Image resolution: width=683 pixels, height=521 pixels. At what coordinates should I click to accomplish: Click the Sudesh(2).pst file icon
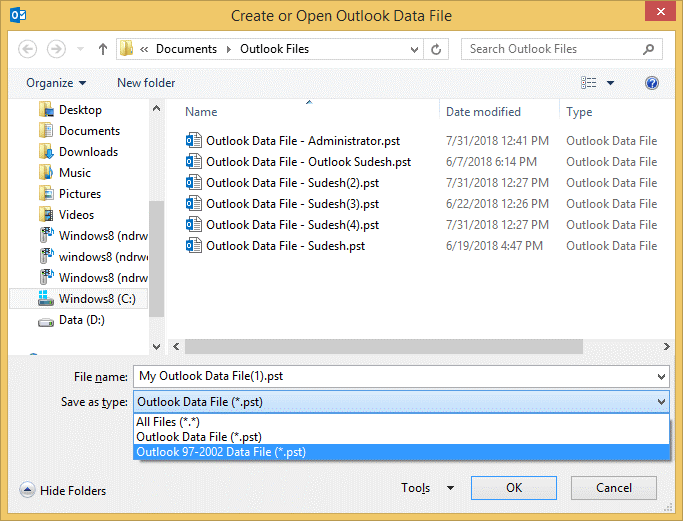194,182
